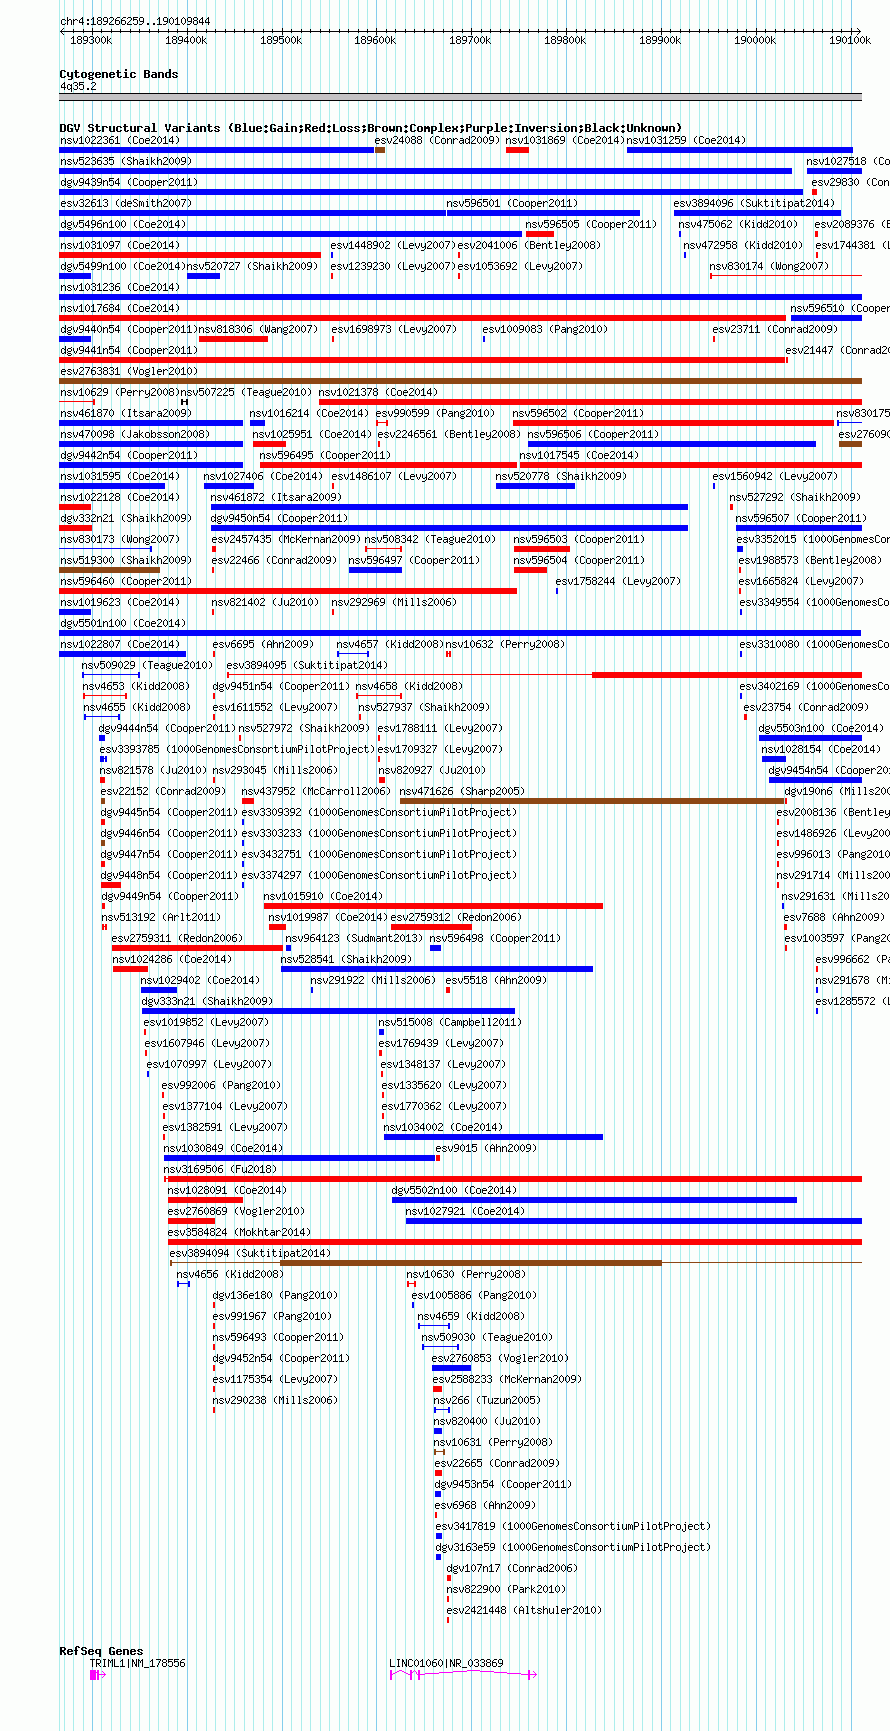Select variant esv2041006 (Bentley2008) label
890x1731 pixels.
pyautogui.click(x=529, y=245)
